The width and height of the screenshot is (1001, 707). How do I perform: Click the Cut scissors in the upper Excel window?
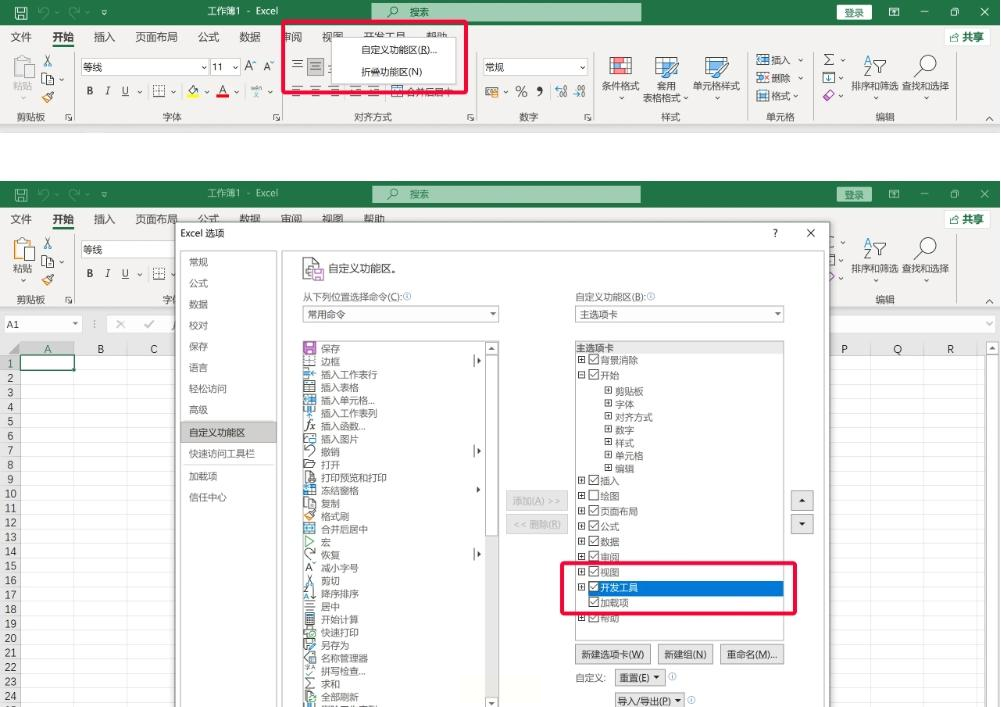click(x=48, y=61)
